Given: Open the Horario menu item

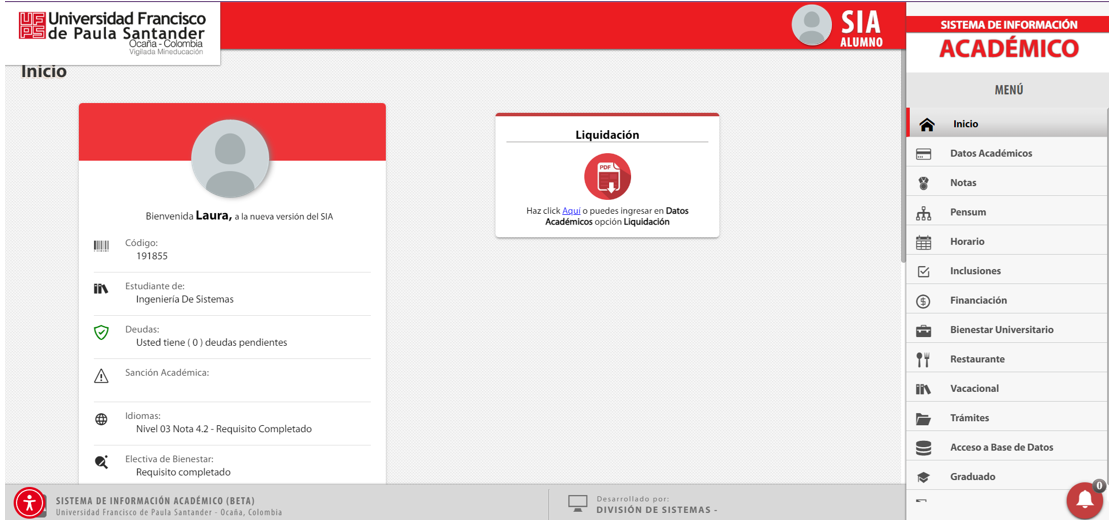Looking at the screenshot, I should (1007, 241).
